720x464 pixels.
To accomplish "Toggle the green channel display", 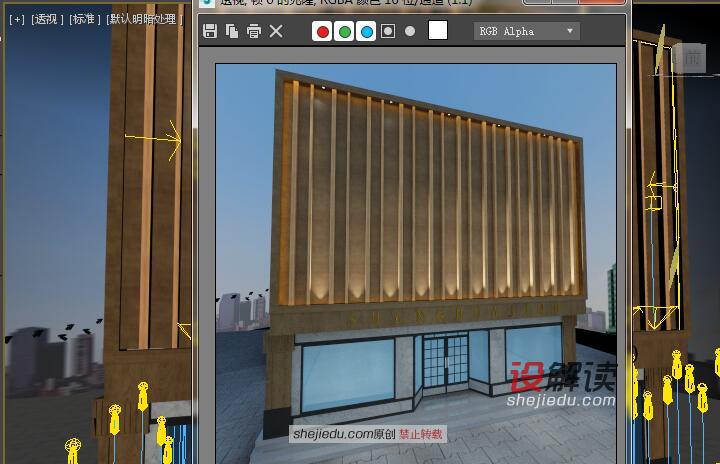I will [344, 31].
